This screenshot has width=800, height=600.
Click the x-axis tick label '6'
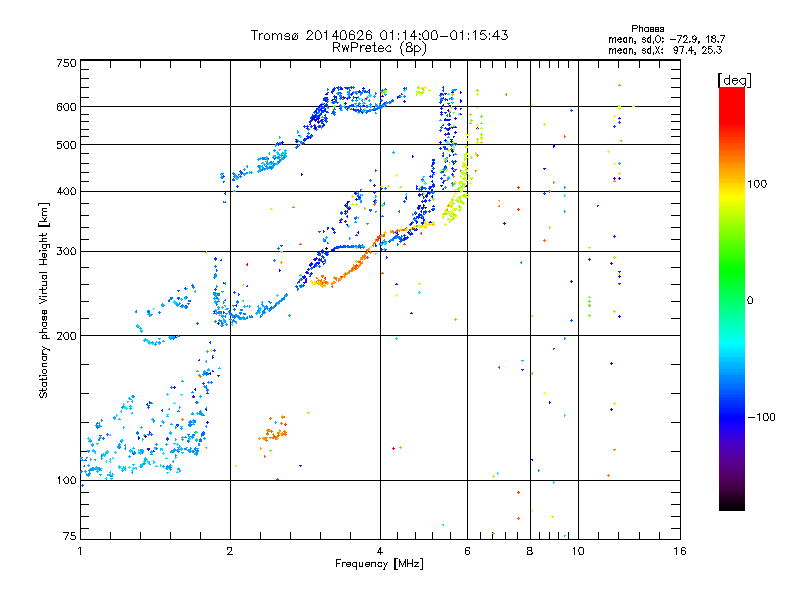coord(467,551)
